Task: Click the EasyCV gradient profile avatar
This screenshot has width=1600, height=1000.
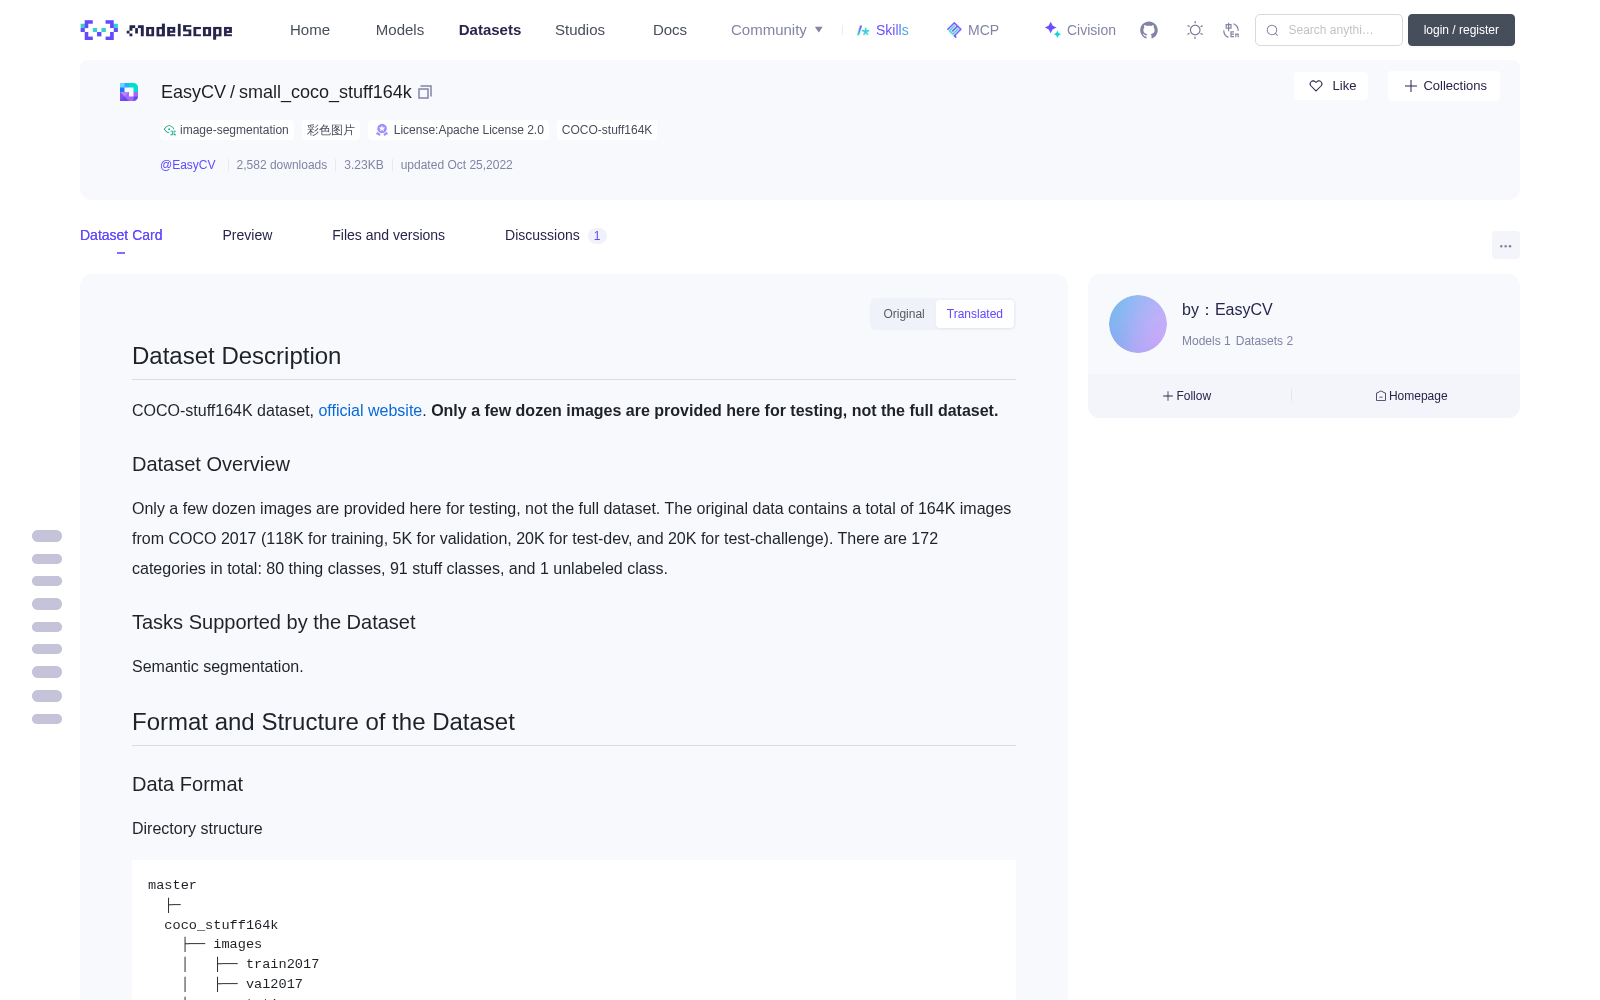Action: pyautogui.click(x=1138, y=324)
